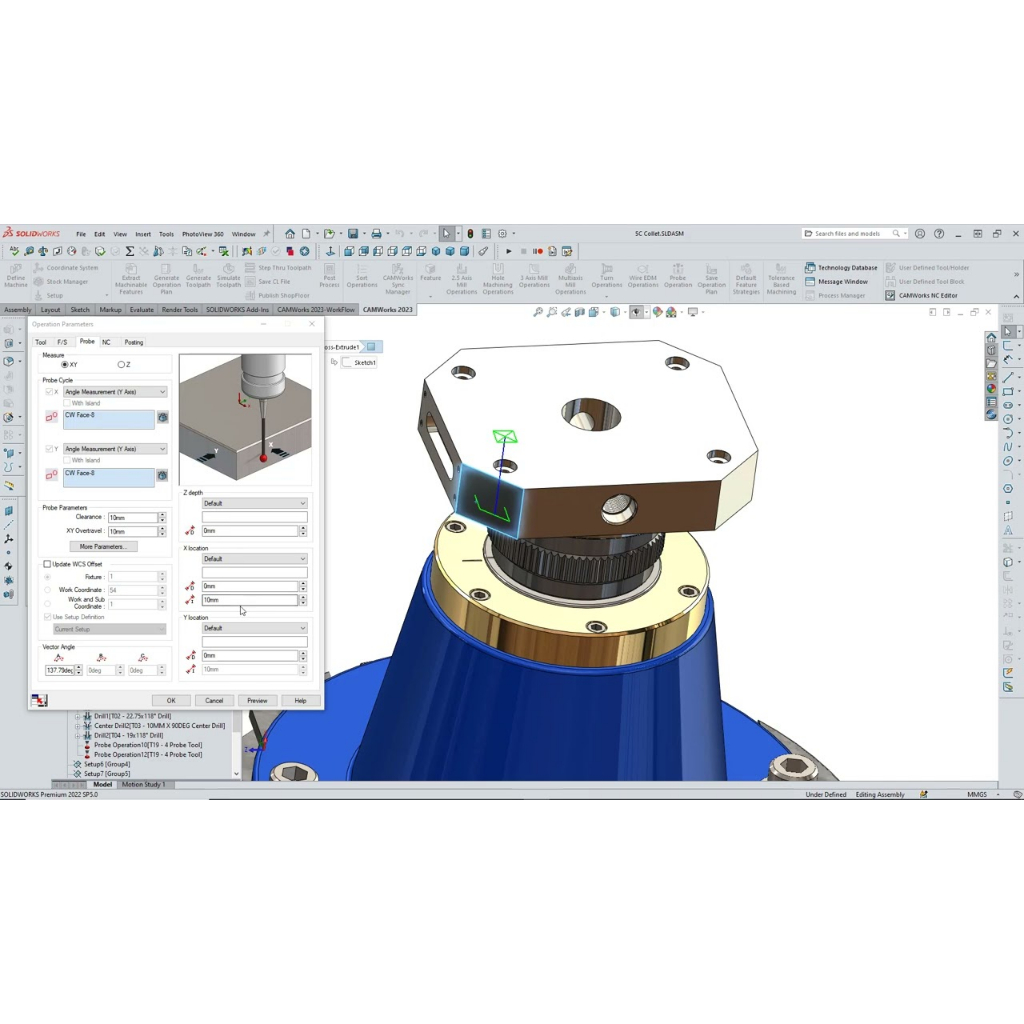The height and width of the screenshot is (1024, 1024).
Task: Select the Work Coordinate radio button
Action: pos(47,590)
